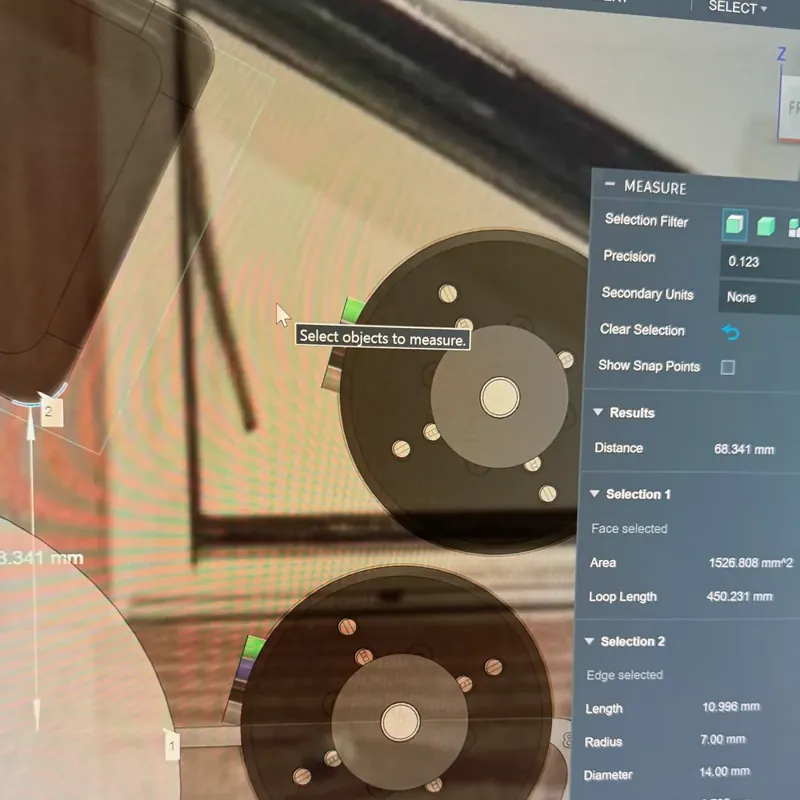This screenshot has height=800, width=800.
Task: Choose the first Selection Filter cube icon
Action: (x=735, y=224)
